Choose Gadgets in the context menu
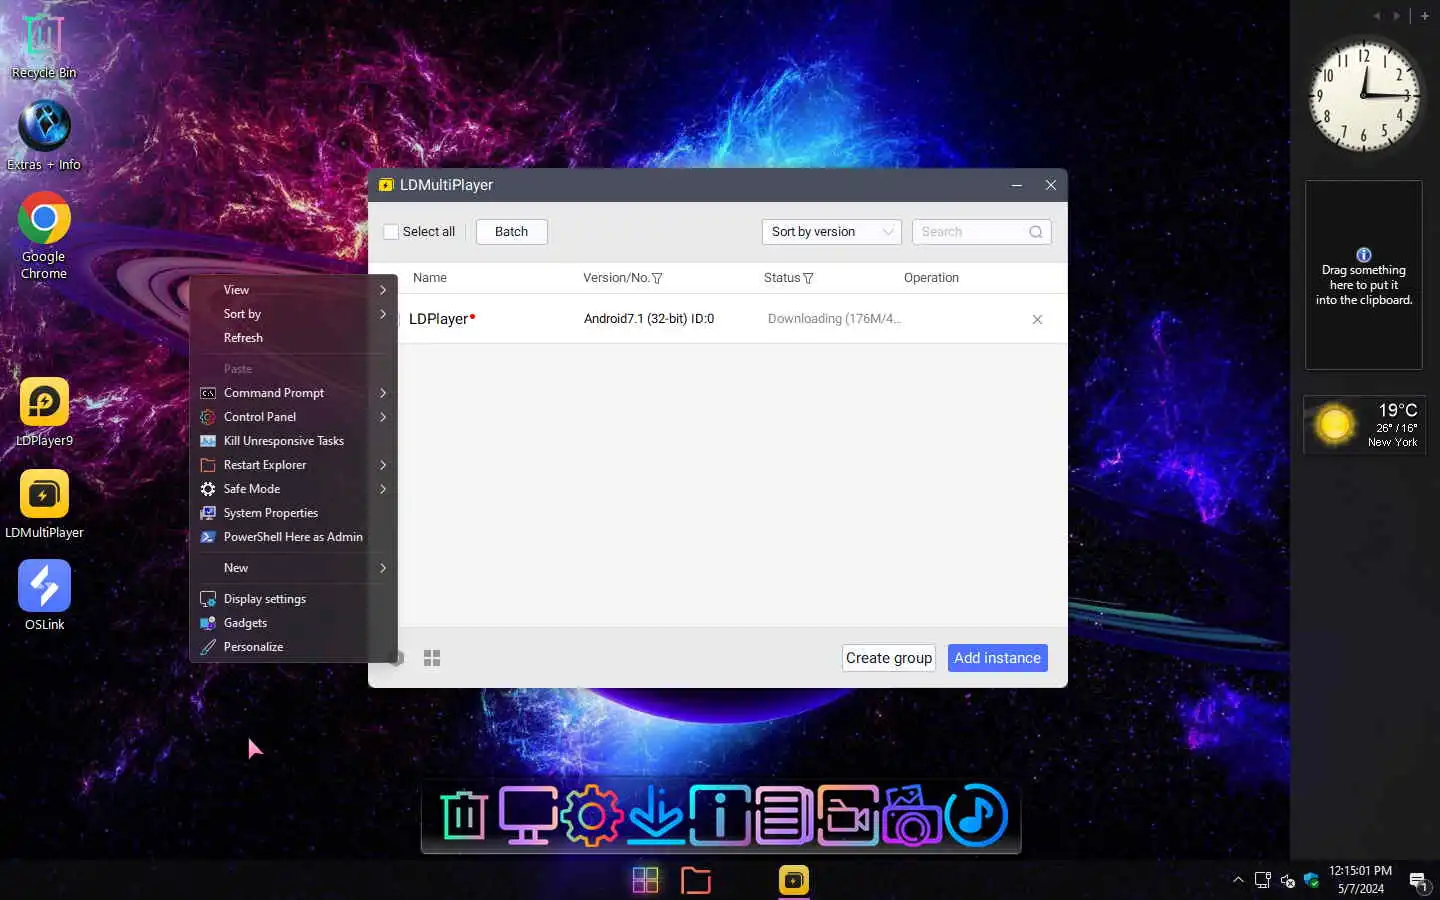The image size is (1440, 900). coord(293,623)
